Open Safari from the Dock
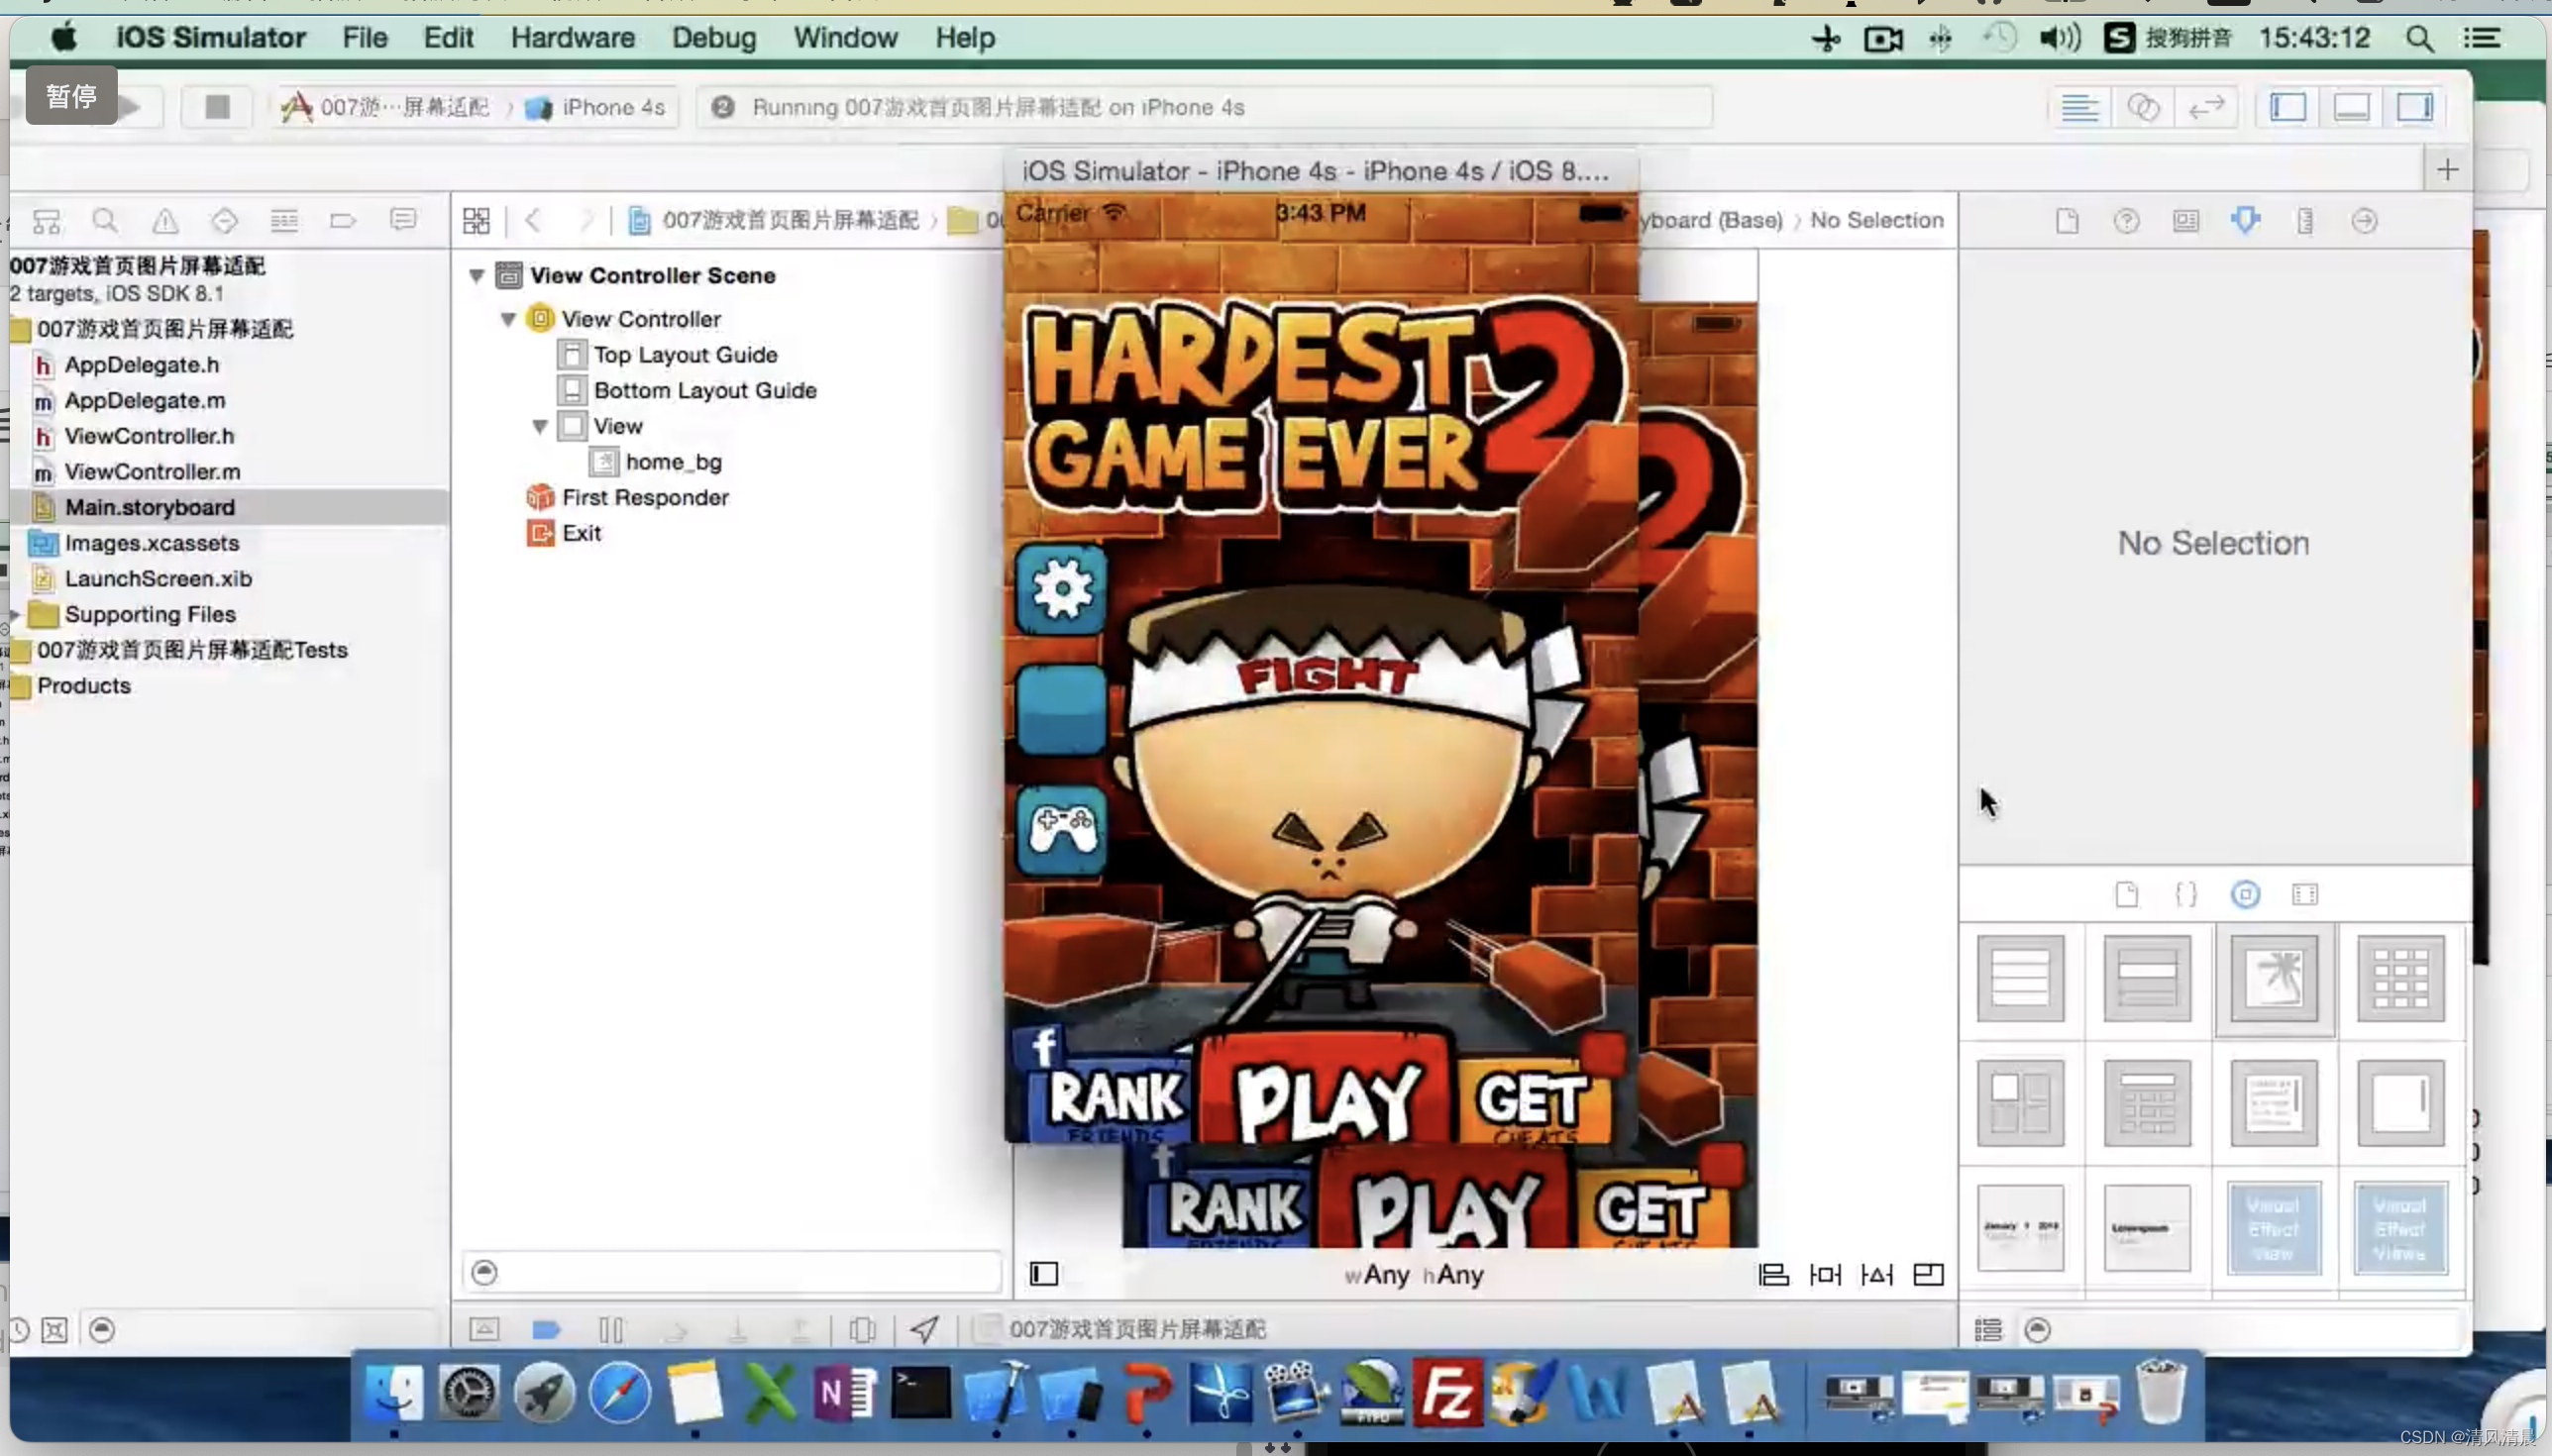This screenshot has height=1456, width=2552. [x=619, y=1392]
